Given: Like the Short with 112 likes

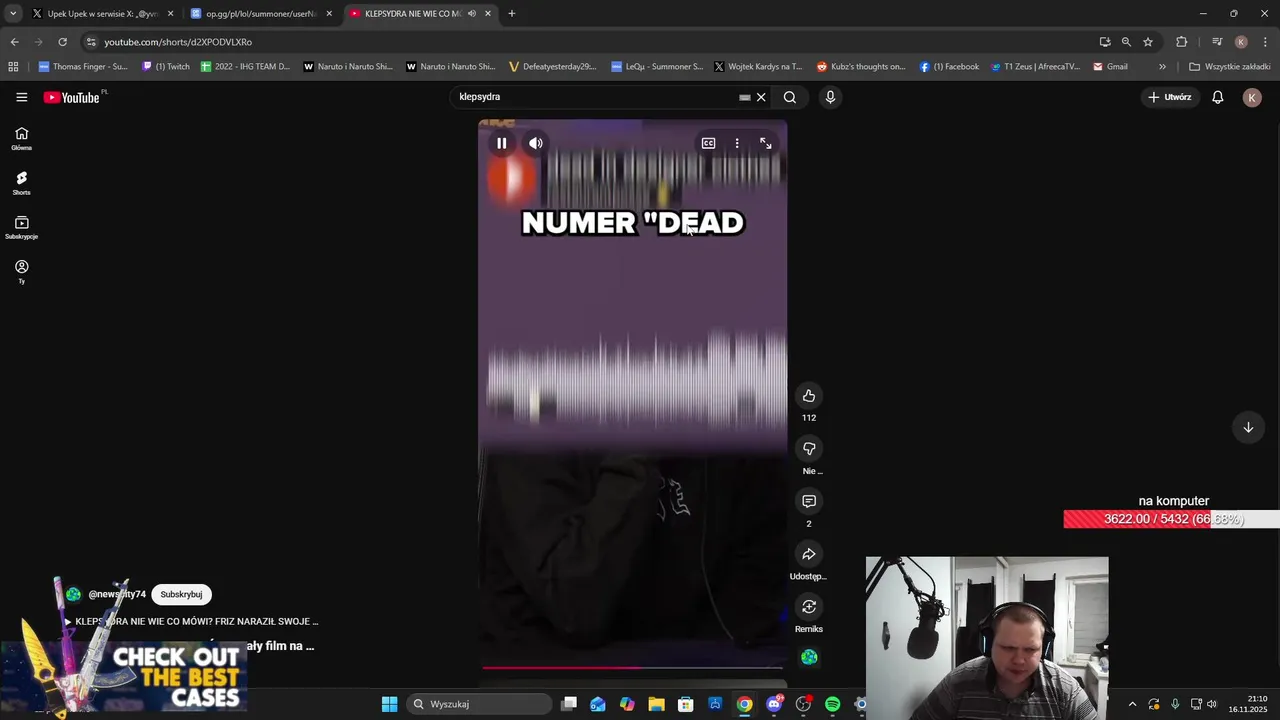Looking at the screenshot, I should pyautogui.click(x=809, y=396).
